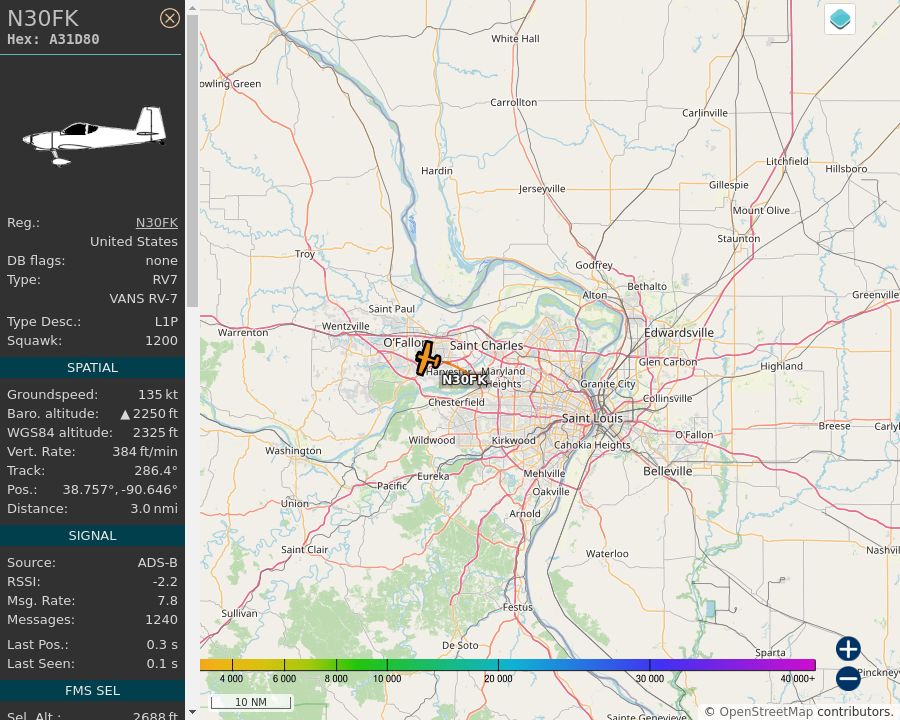Click the 30 000 mark on altitude color bar
The height and width of the screenshot is (720, 900).
[x=650, y=678]
